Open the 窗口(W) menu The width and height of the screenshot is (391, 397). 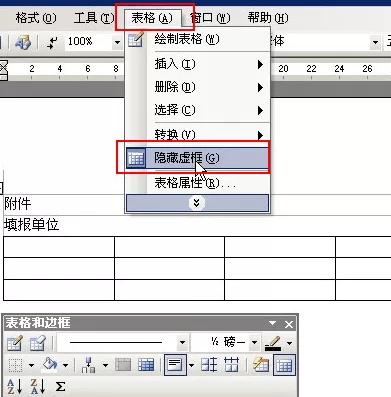(x=210, y=18)
